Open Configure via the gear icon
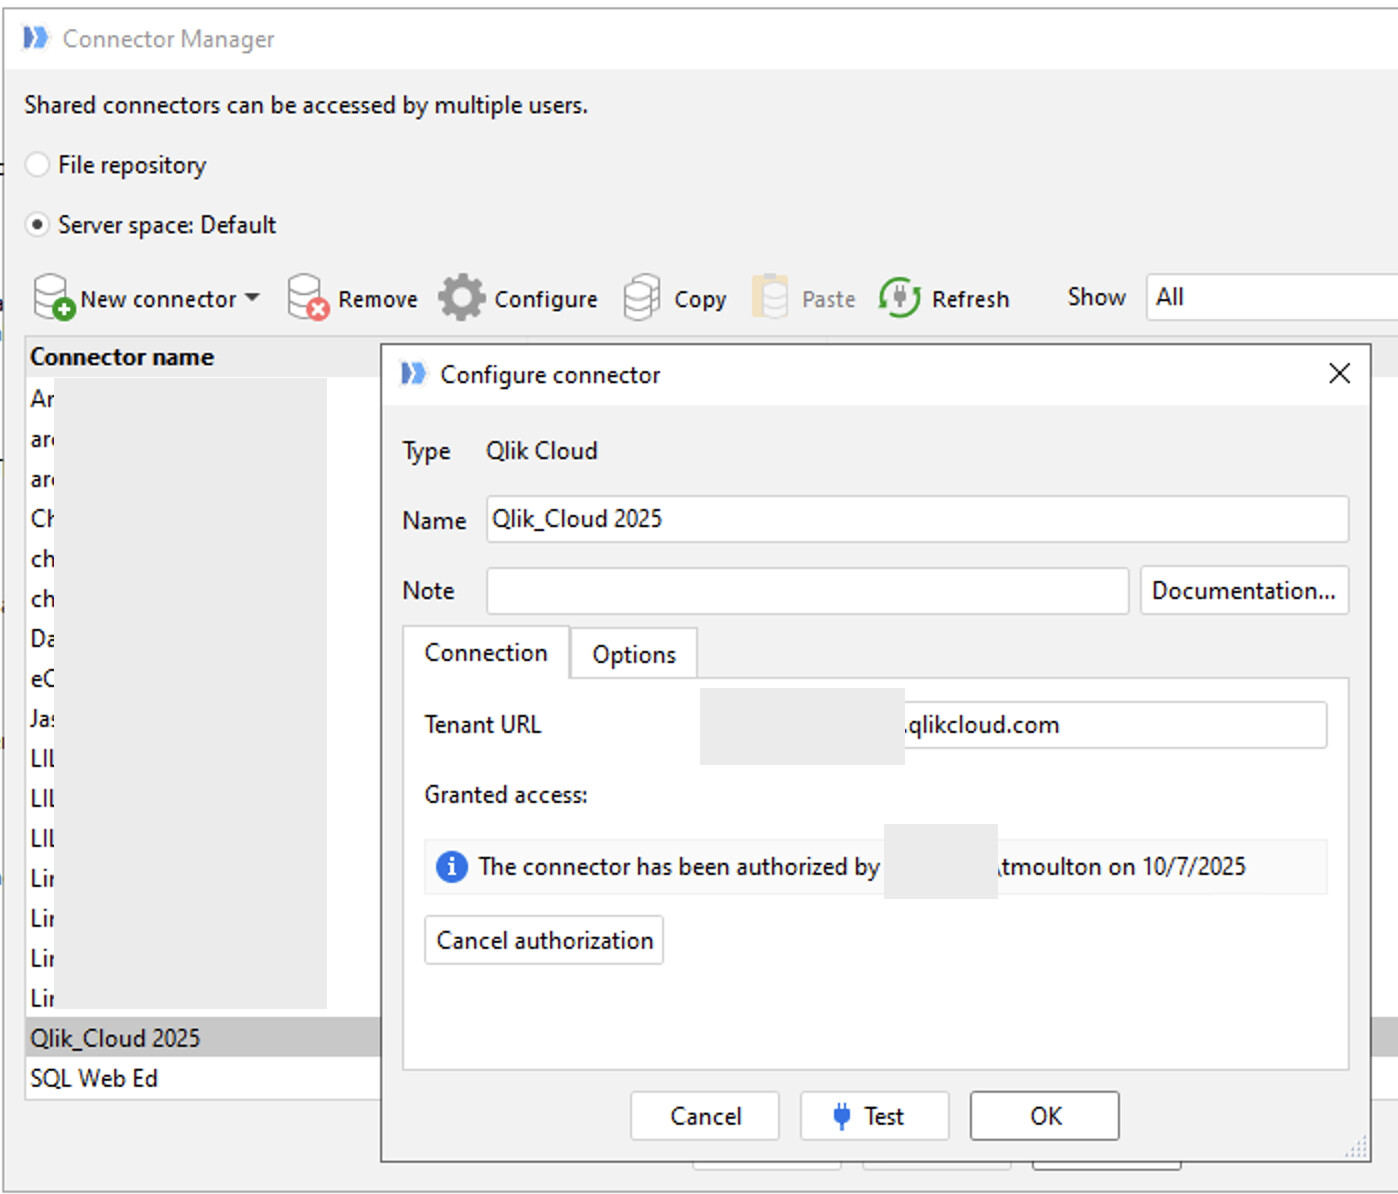 461,298
